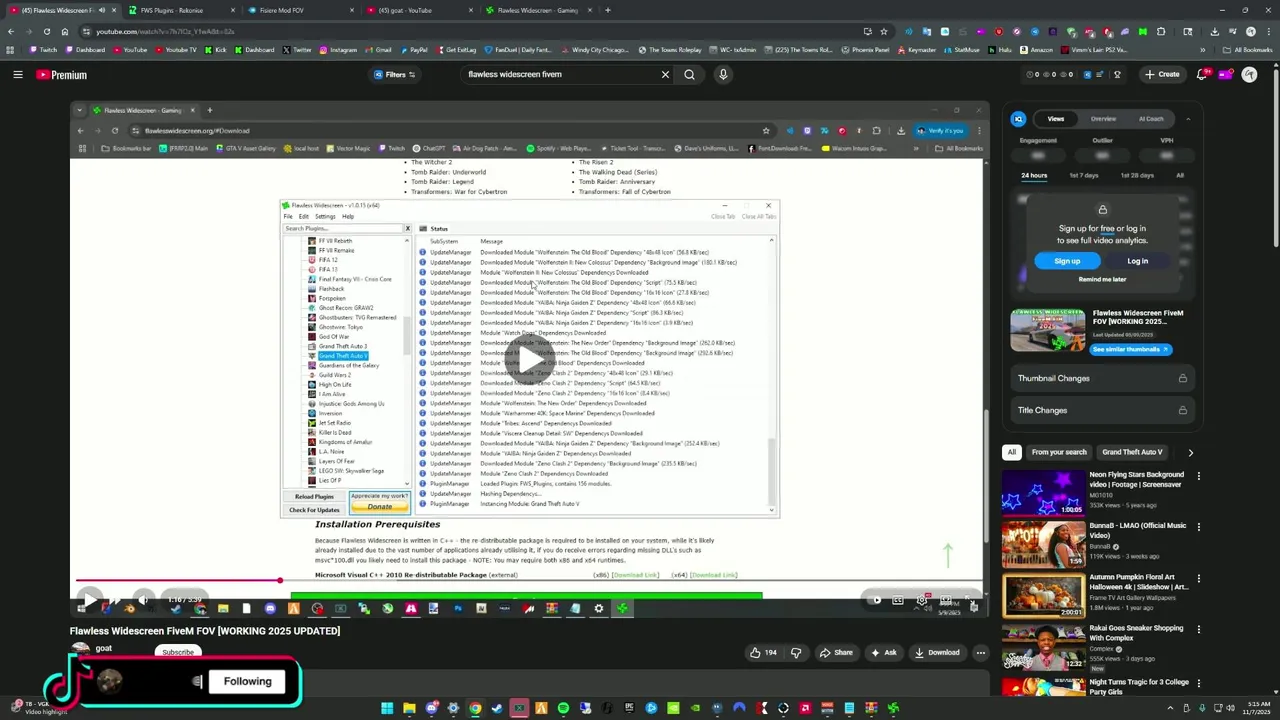The width and height of the screenshot is (1280, 720).
Task: Open BunnaB LMAO Official Music video thumbnail
Action: (x=1043, y=543)
